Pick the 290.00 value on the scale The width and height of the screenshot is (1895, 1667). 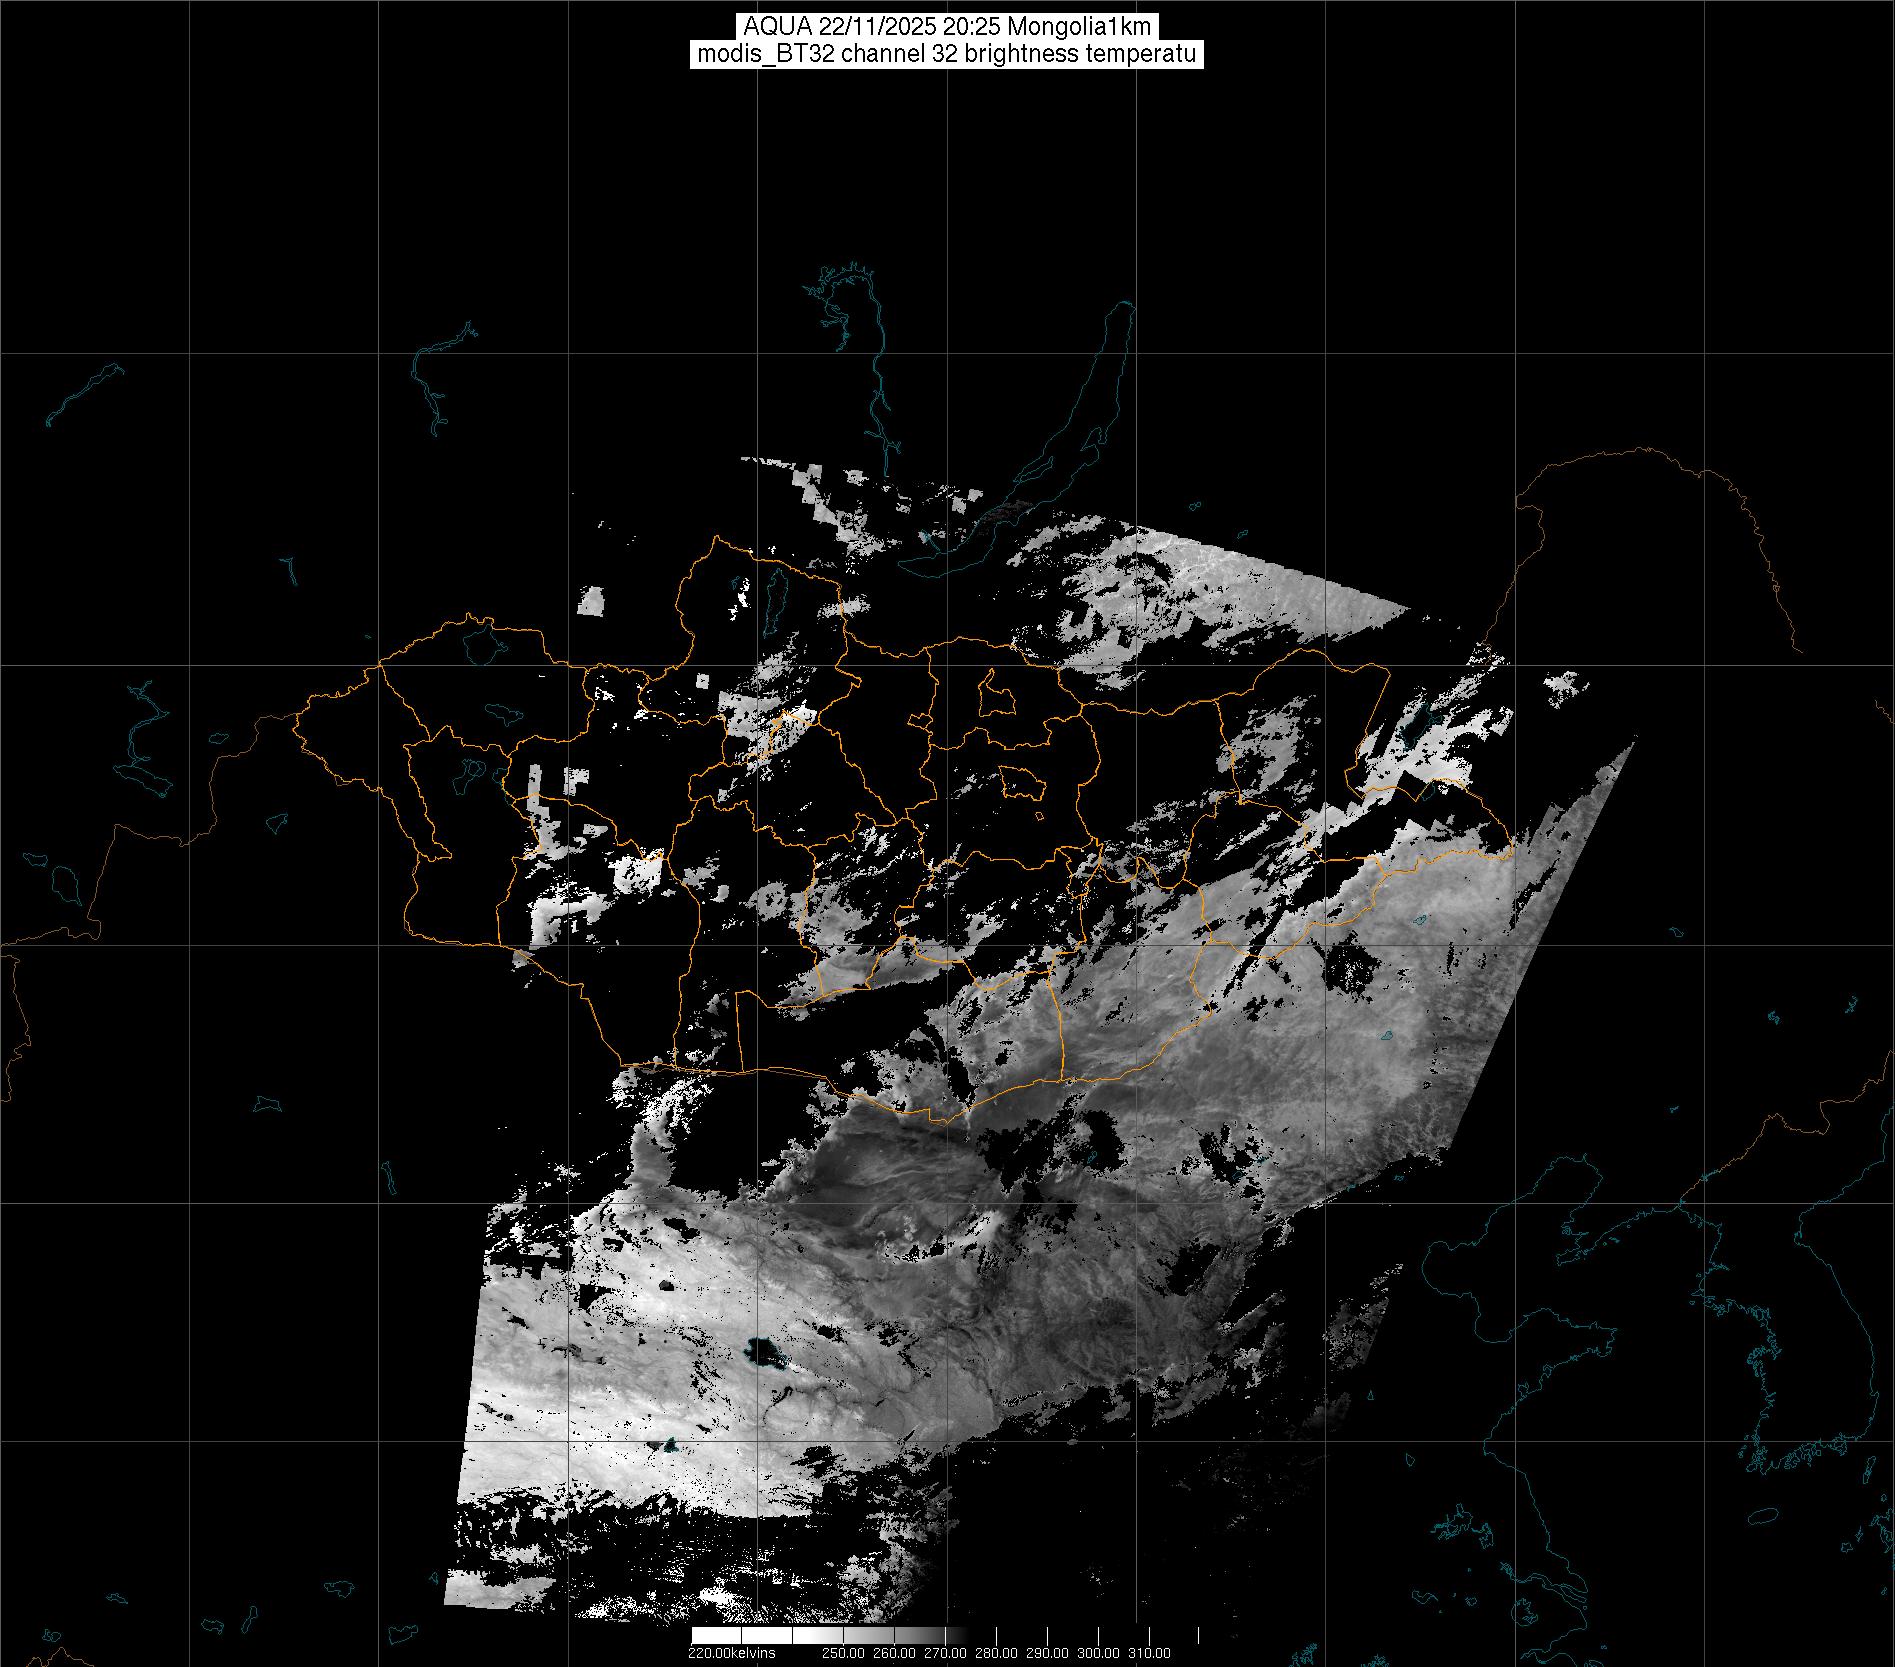point(1047,1653)
